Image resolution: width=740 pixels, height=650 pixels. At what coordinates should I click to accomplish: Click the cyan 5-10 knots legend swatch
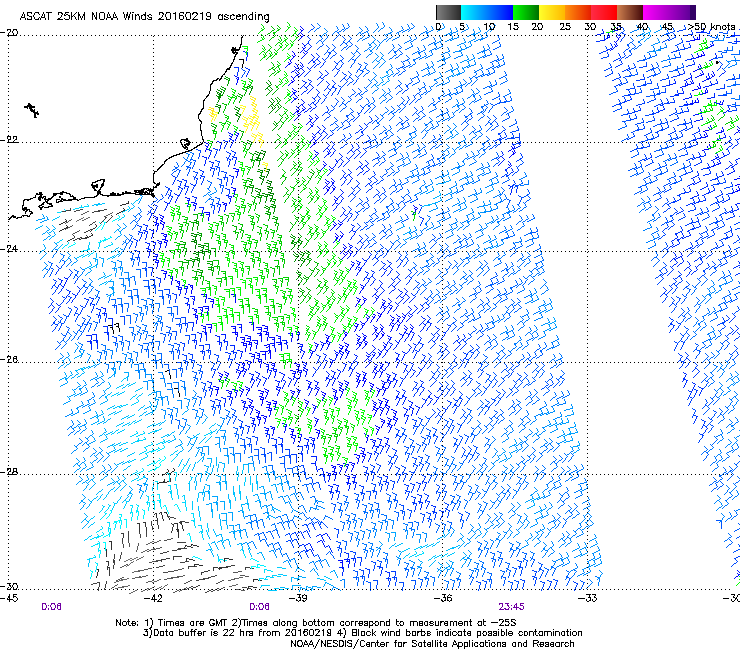click(x=474, y=12)
